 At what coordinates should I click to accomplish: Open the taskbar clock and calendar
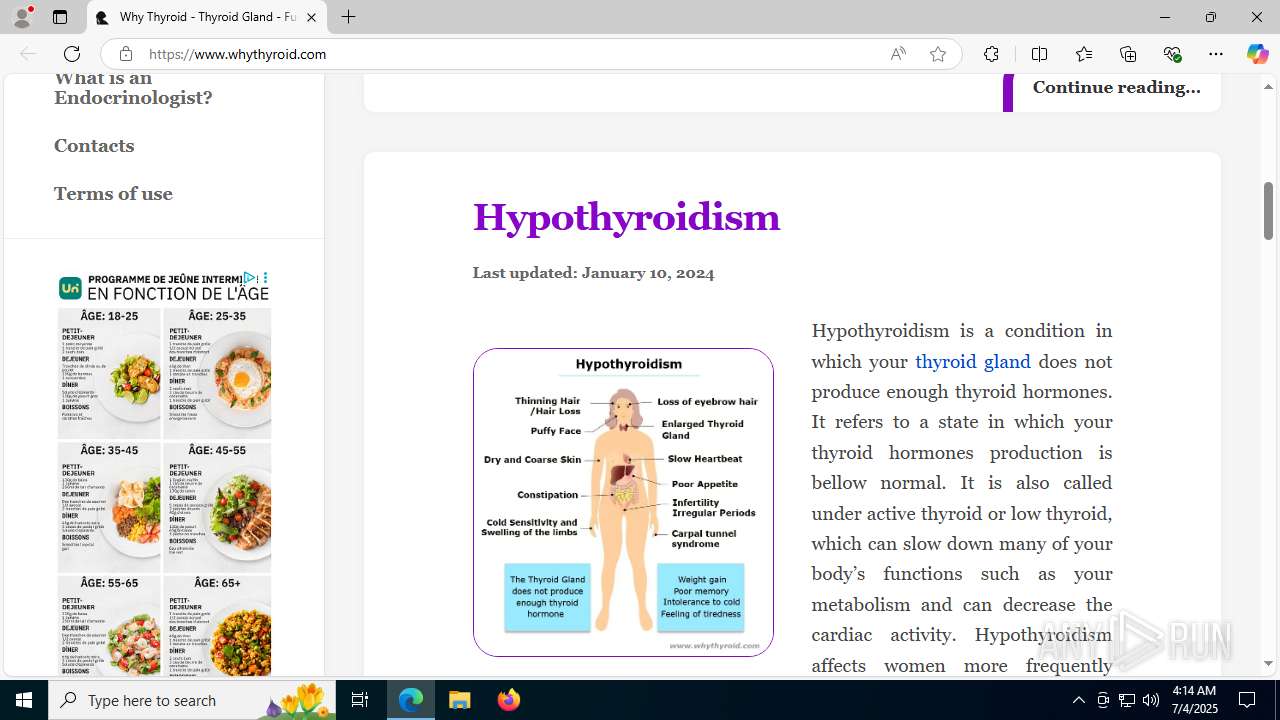[x=1194, y=700]
